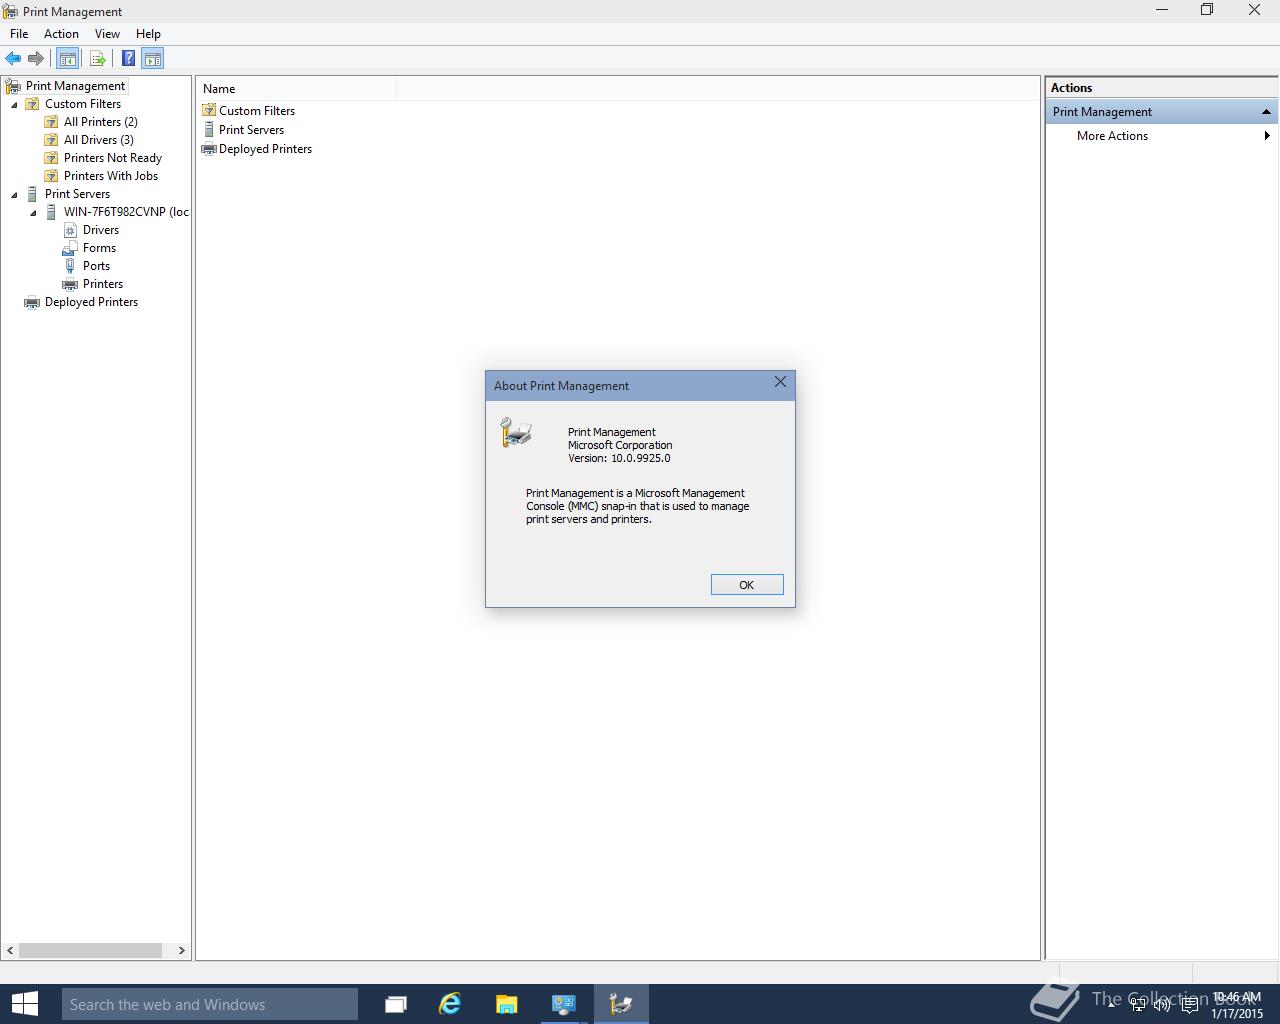Collapse the Print Servers tree expander
The height and width of the screenshot is (1024, 1280).
point(14,194)
